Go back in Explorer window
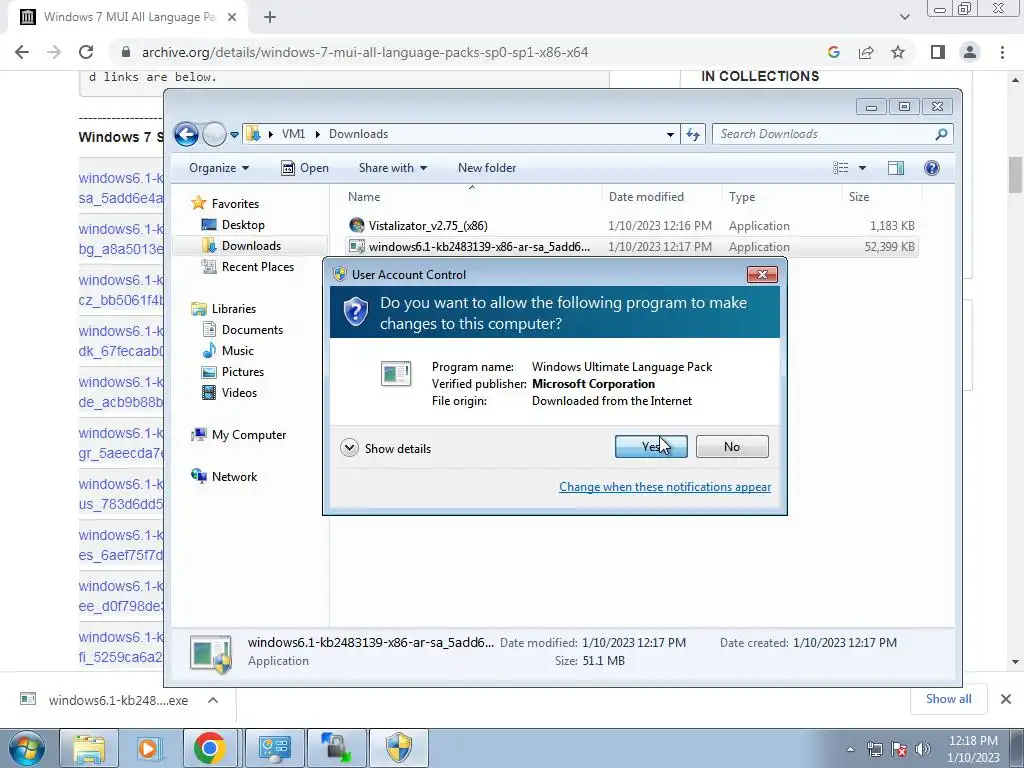Screen dimensions: 1024x768 tap(186, 135)
